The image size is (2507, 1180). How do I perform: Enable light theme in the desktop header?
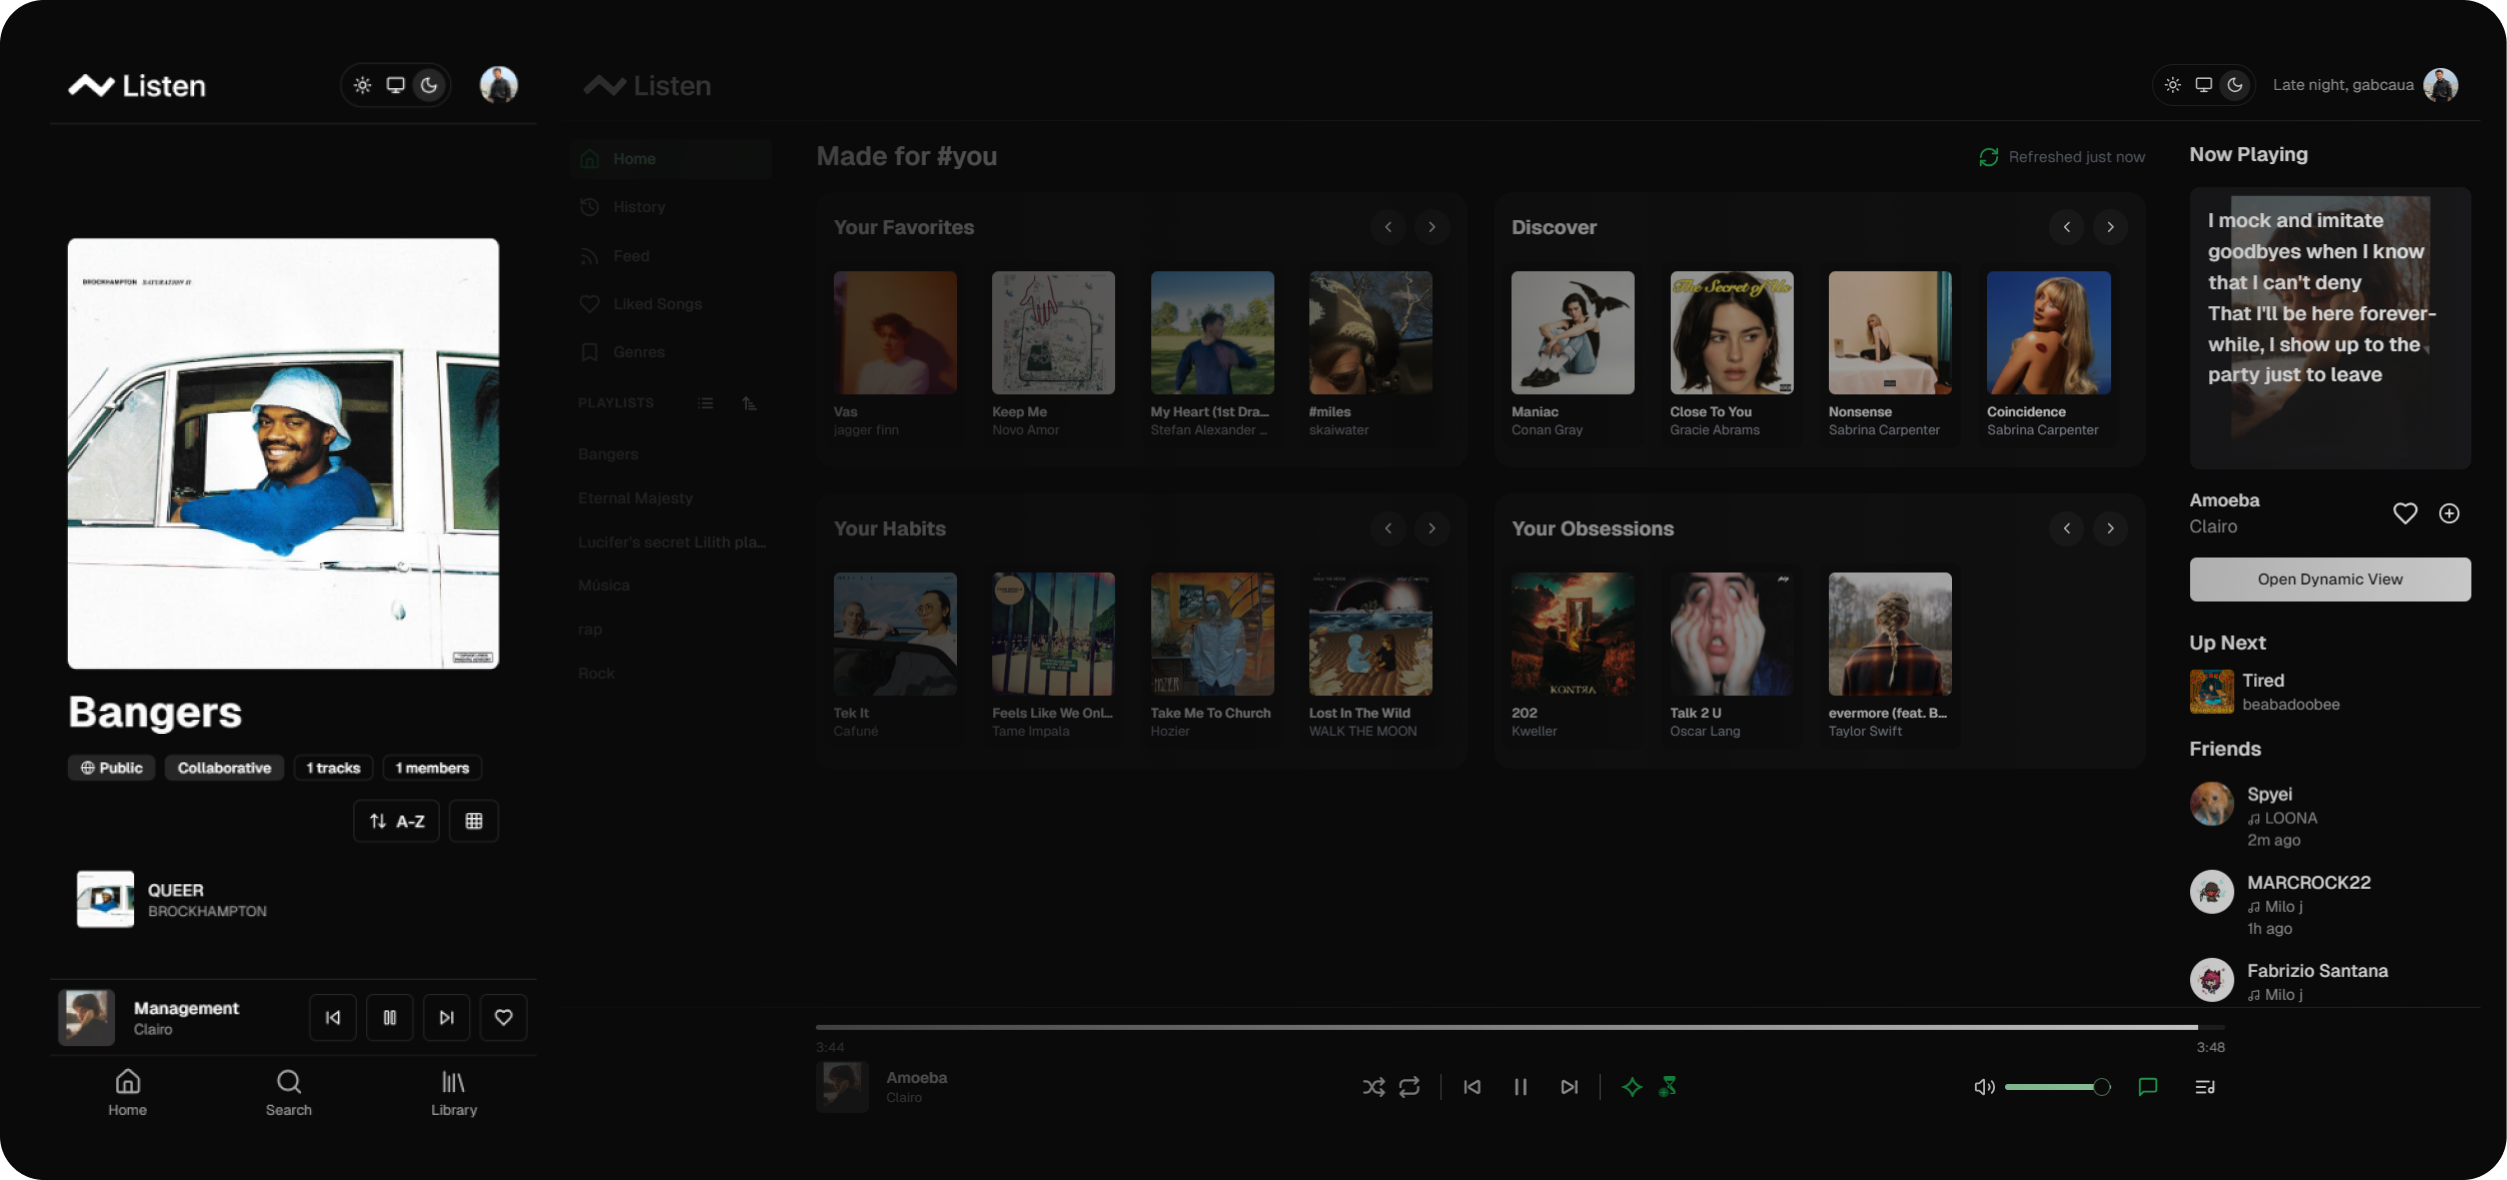pos(2172,85)
